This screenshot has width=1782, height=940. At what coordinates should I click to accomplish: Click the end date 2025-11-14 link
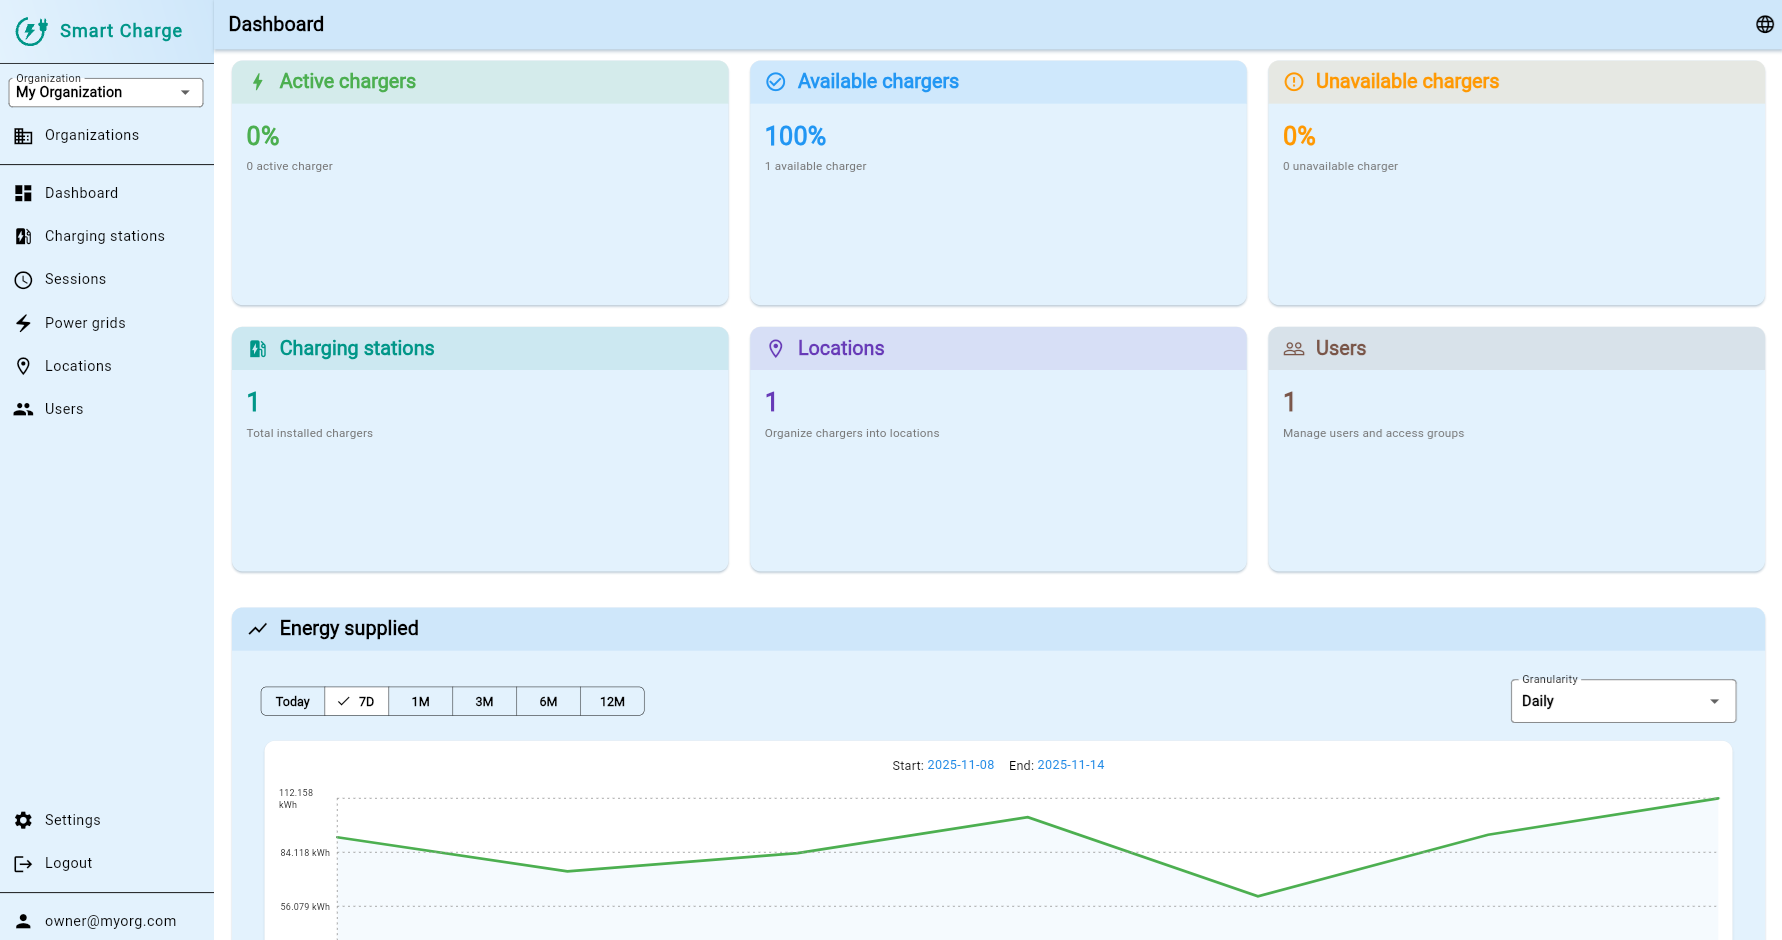click(x=1070, y=765)
